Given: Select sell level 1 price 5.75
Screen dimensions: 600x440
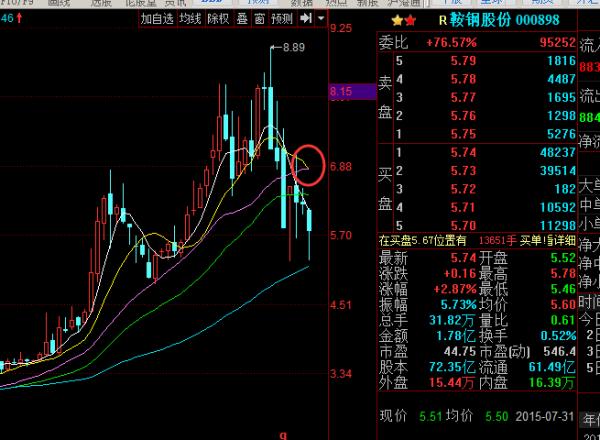Looking at the screenshot, I should coord(463,134).
